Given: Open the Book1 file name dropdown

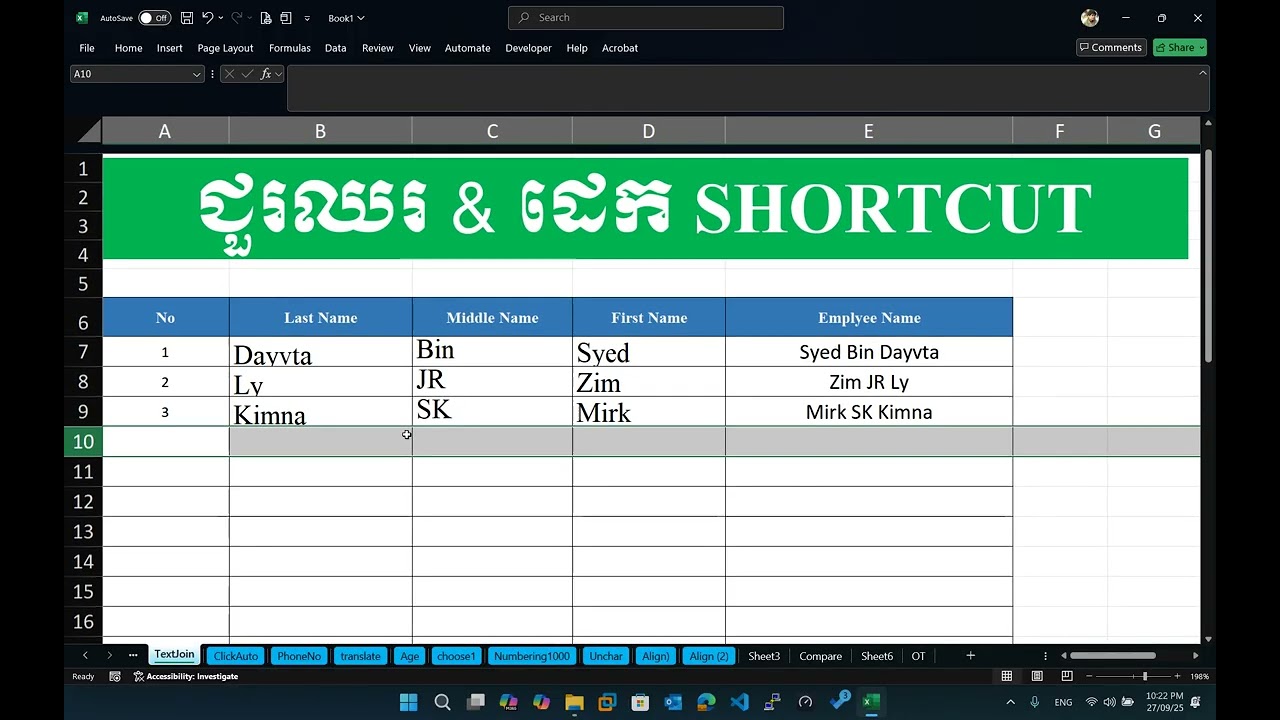Looking at the screenshot, I should pyautogui.click(x=347, y=18).
